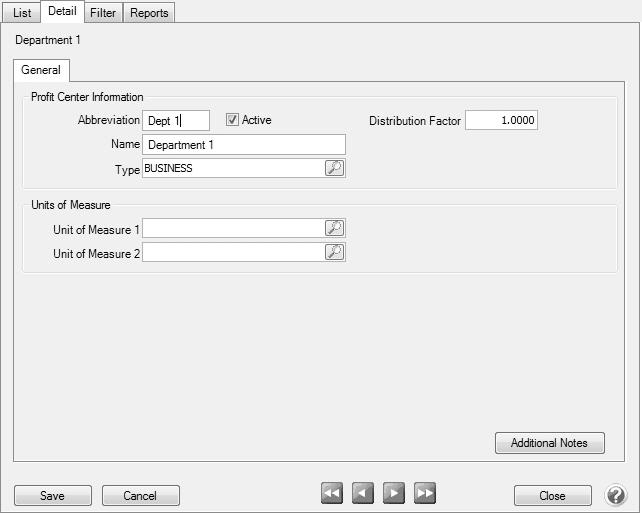Click into the Abbreviation field
This screenshot has height=514, width=642.
coord(176,121)
